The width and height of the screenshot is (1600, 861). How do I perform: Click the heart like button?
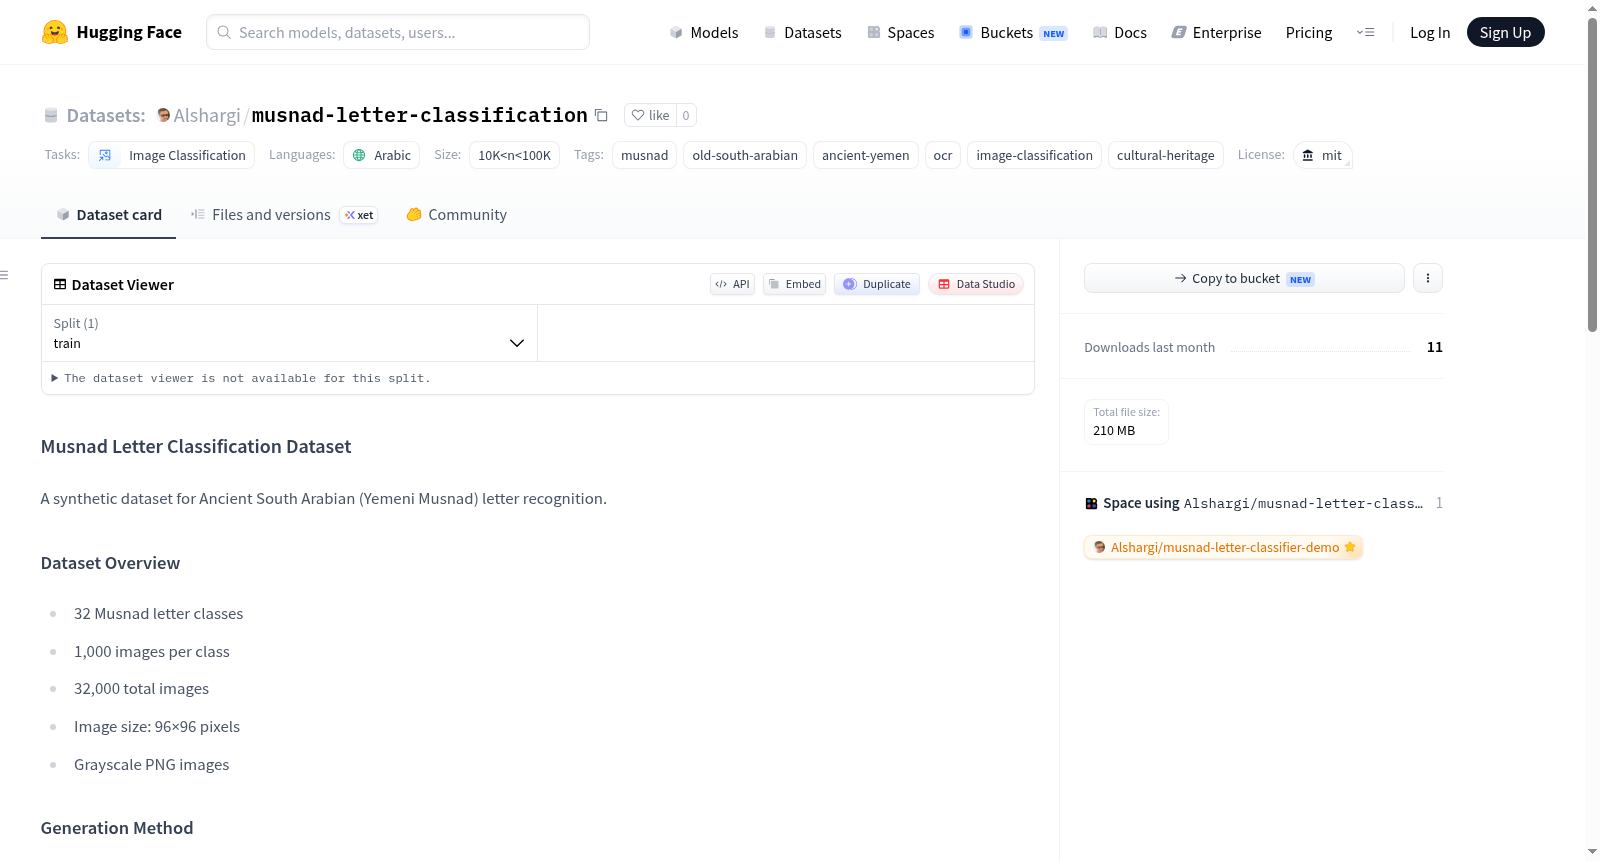[x=650, y=115]
